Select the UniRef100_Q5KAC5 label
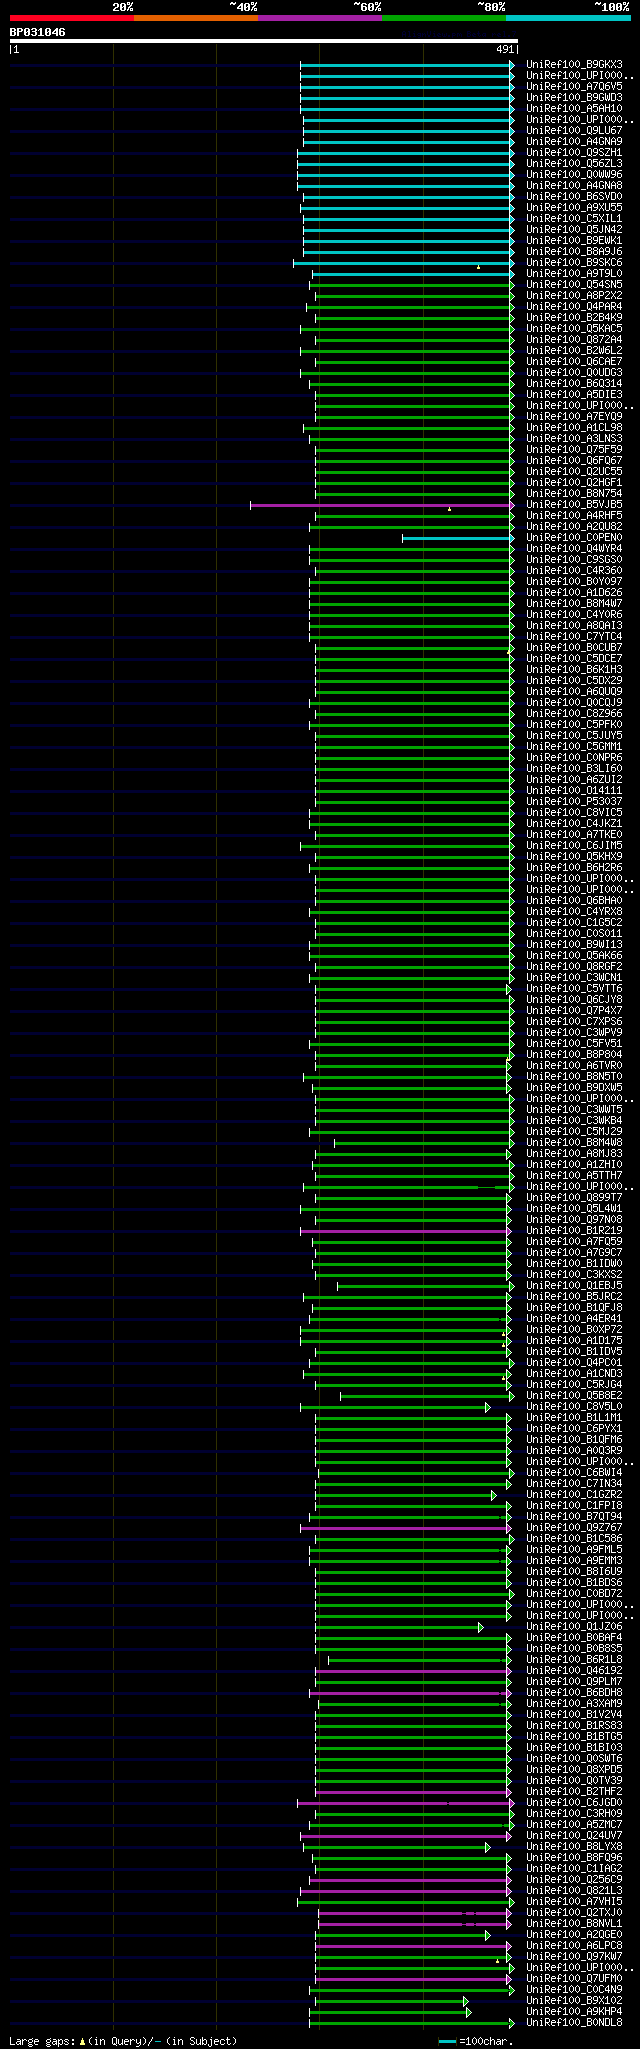Image resolution: width=640 pixels, height=2049 pixels. coord(574,329)
